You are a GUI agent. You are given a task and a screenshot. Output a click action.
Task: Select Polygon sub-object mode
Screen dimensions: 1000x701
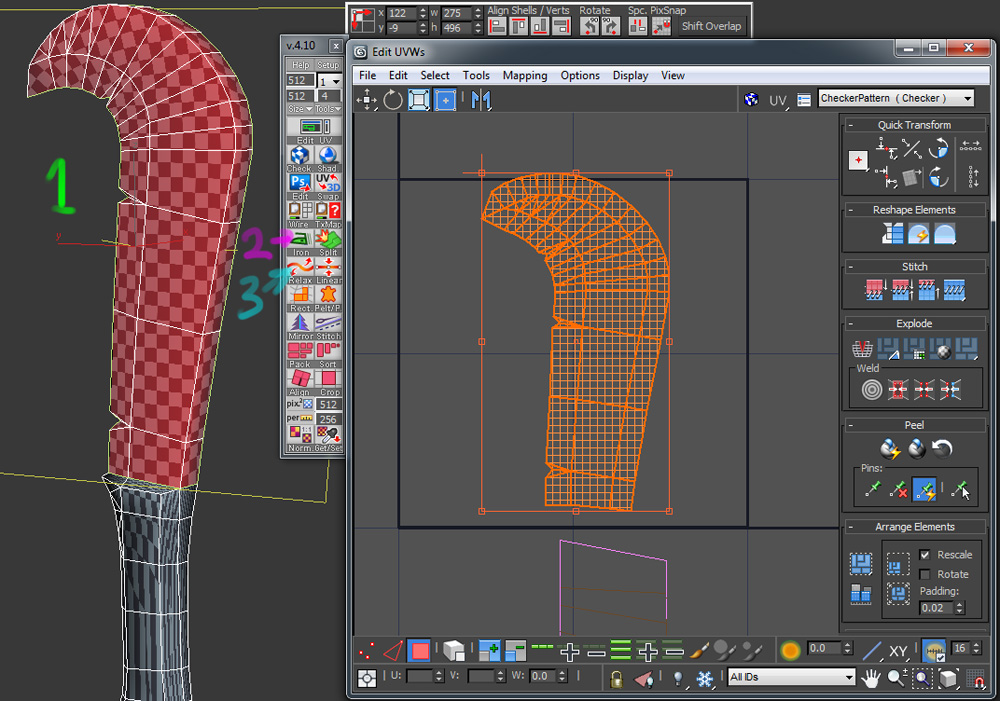pyautogui.click(x=420, y=651)
